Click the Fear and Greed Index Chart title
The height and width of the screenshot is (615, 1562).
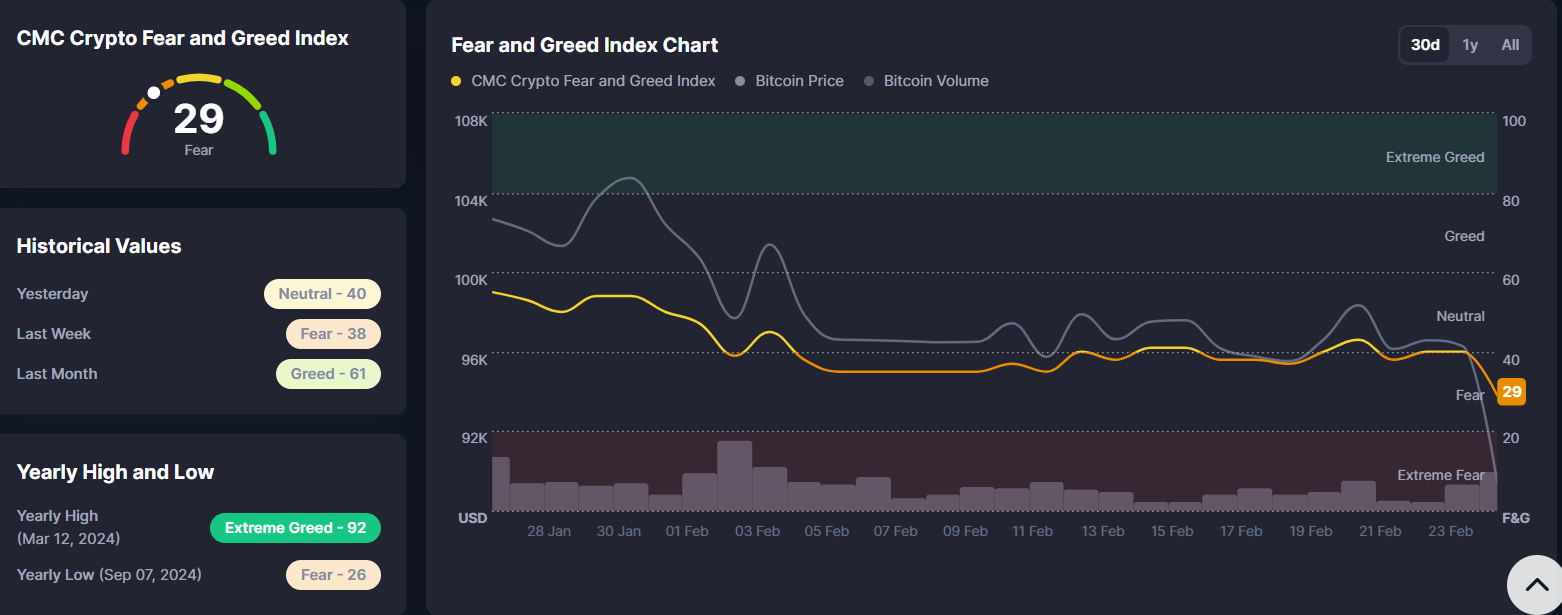click(585, 45)
